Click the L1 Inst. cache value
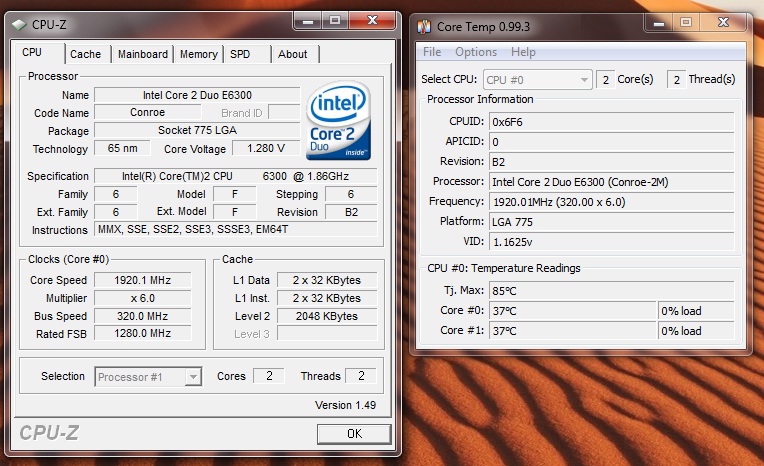 click(327, 298)
